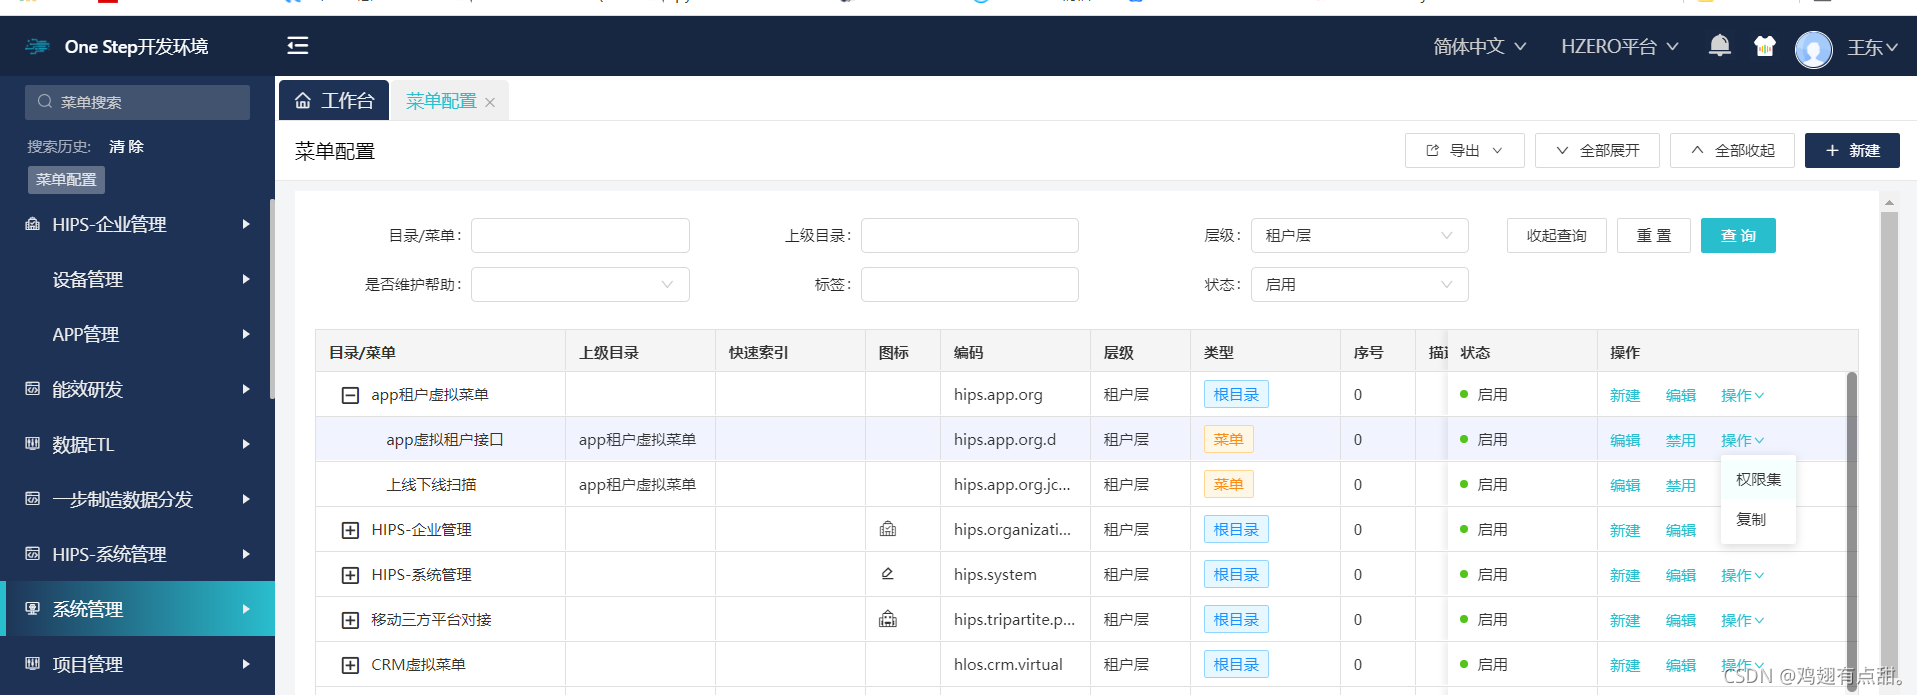Open the 状态 dropdown showing 启用

click(x=1360, y=284)
